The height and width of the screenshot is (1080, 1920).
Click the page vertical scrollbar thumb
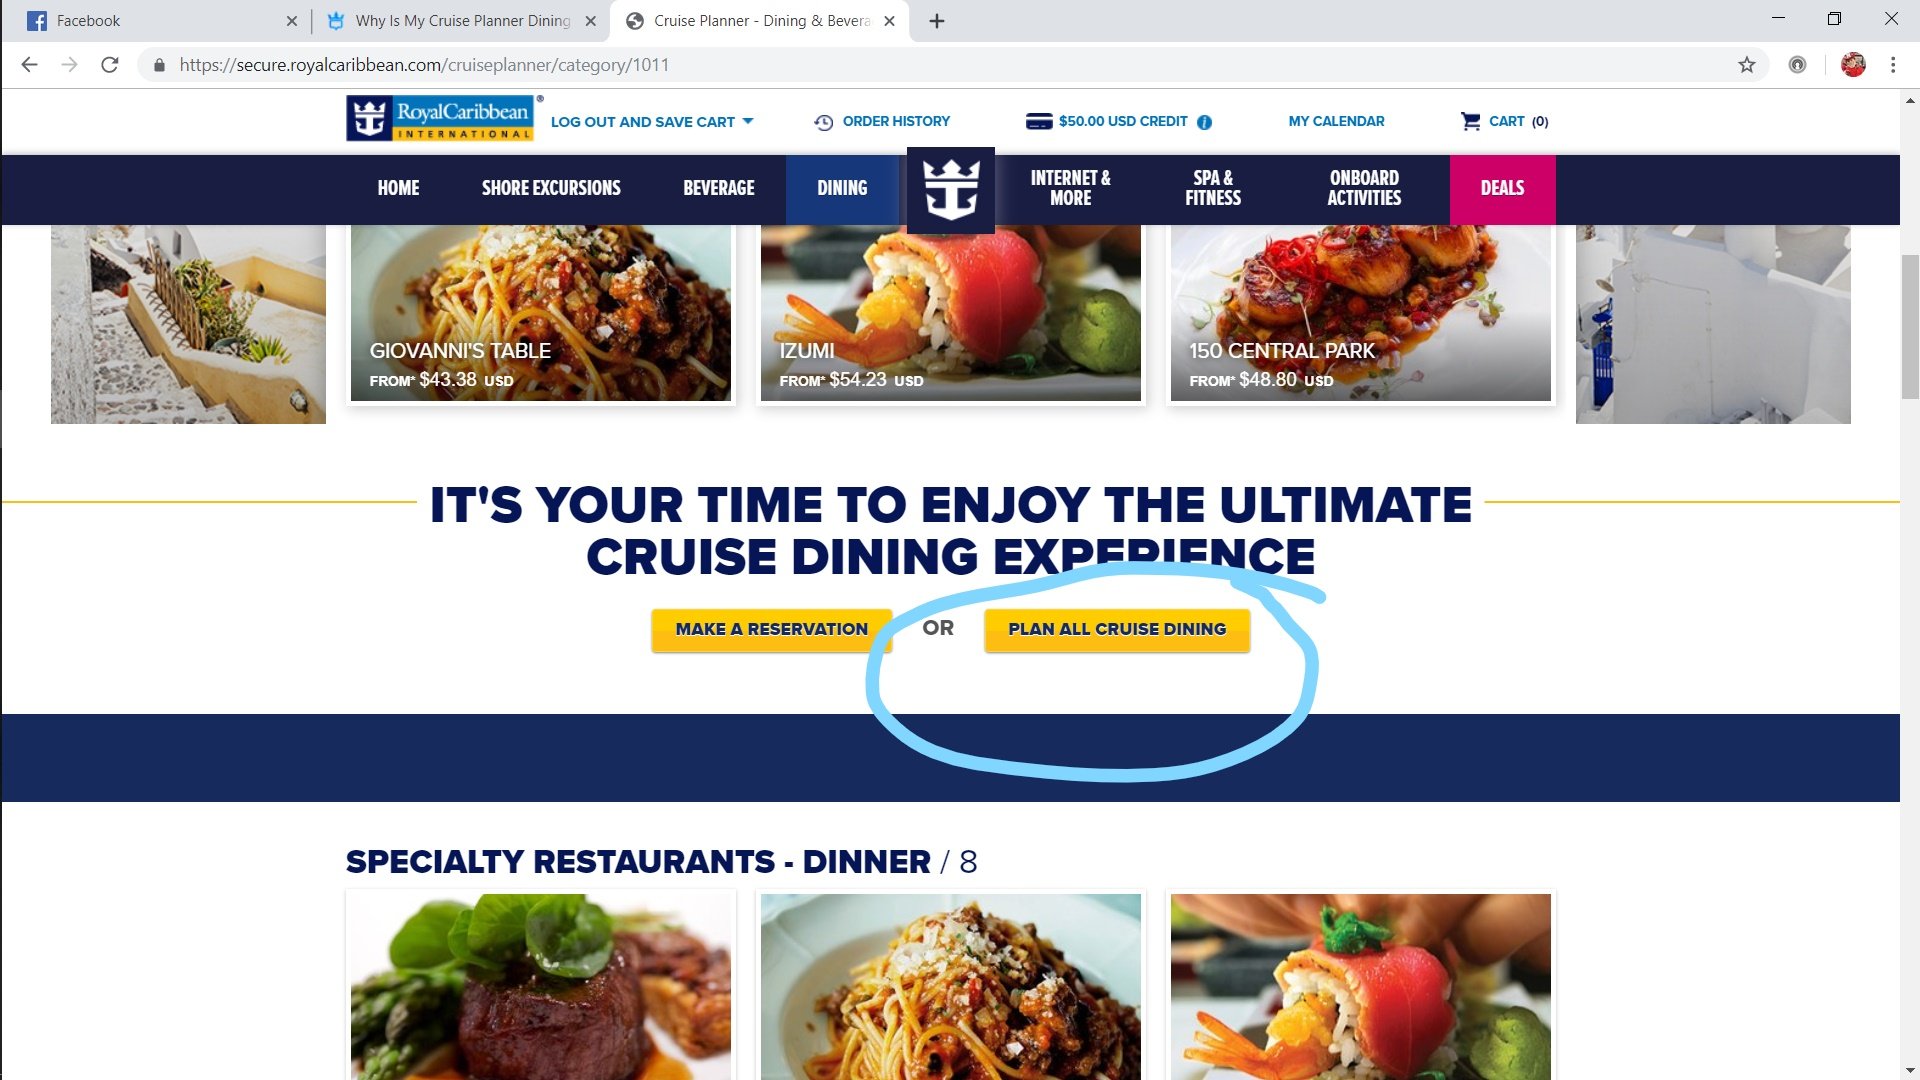1910,327
